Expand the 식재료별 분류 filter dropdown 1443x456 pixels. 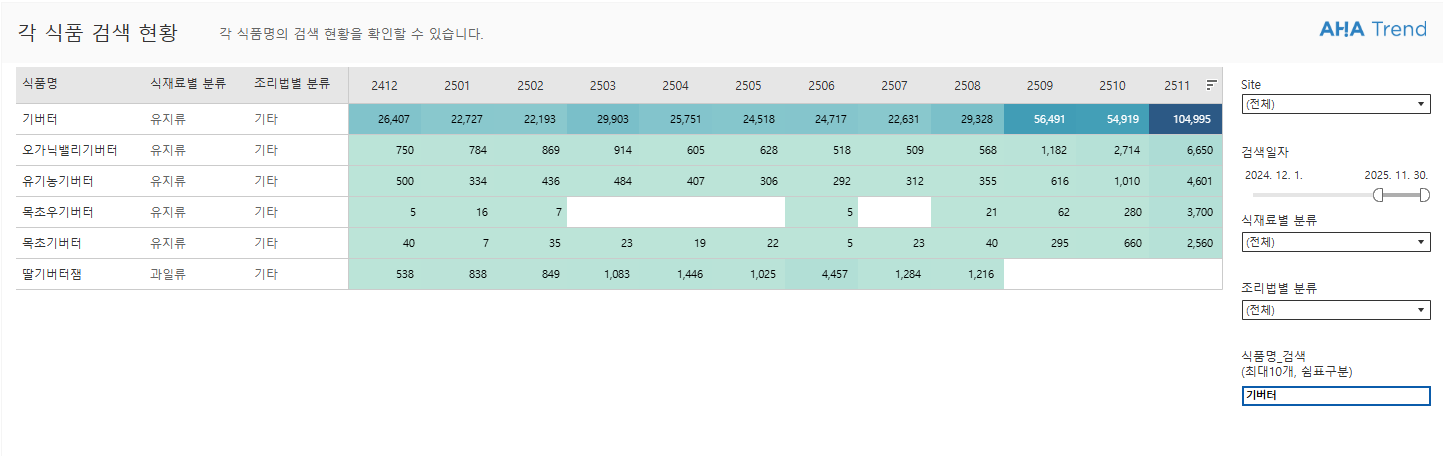pyautogui.click(x=1335, y=242)
